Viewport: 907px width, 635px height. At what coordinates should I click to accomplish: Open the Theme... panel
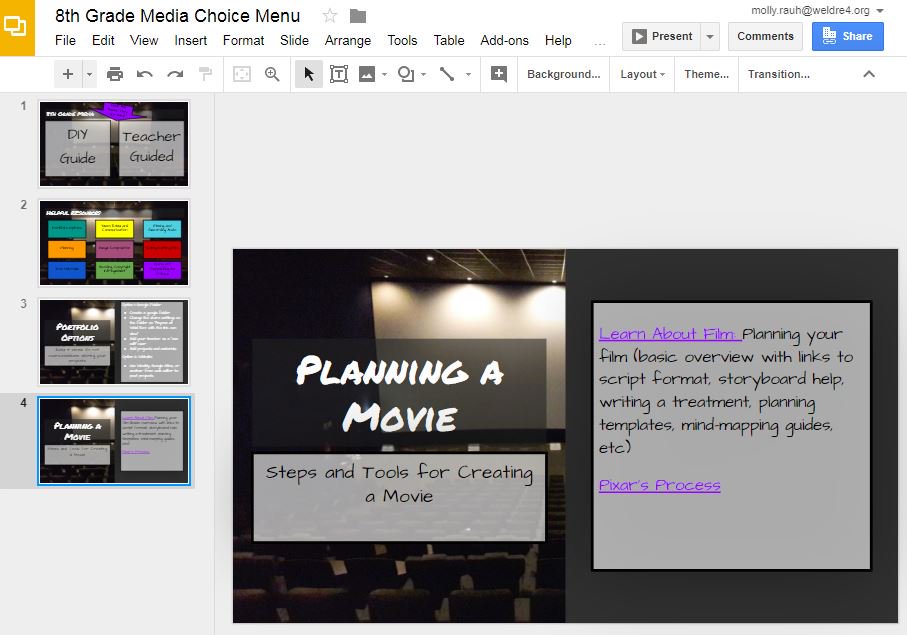[x=706, y=74]
